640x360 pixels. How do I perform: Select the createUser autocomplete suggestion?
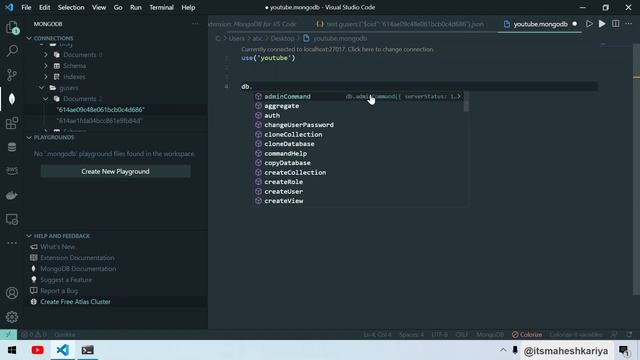point(284,191)
